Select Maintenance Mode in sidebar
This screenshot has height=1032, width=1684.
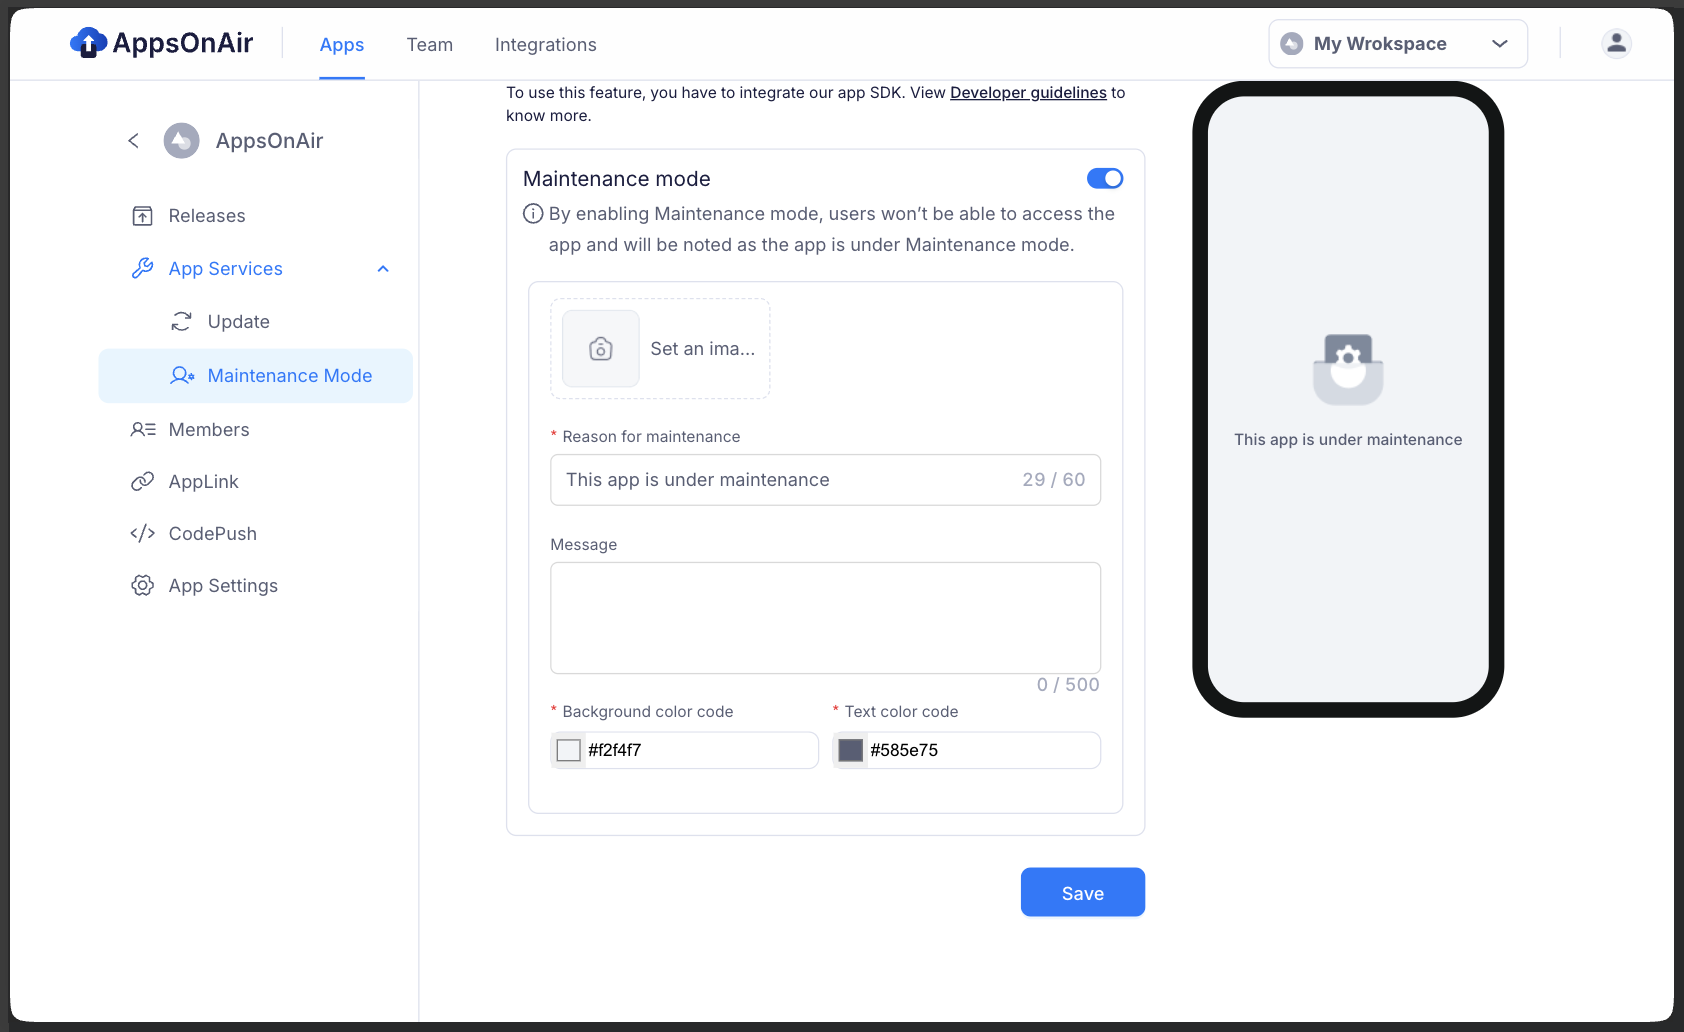click(256, 376)
